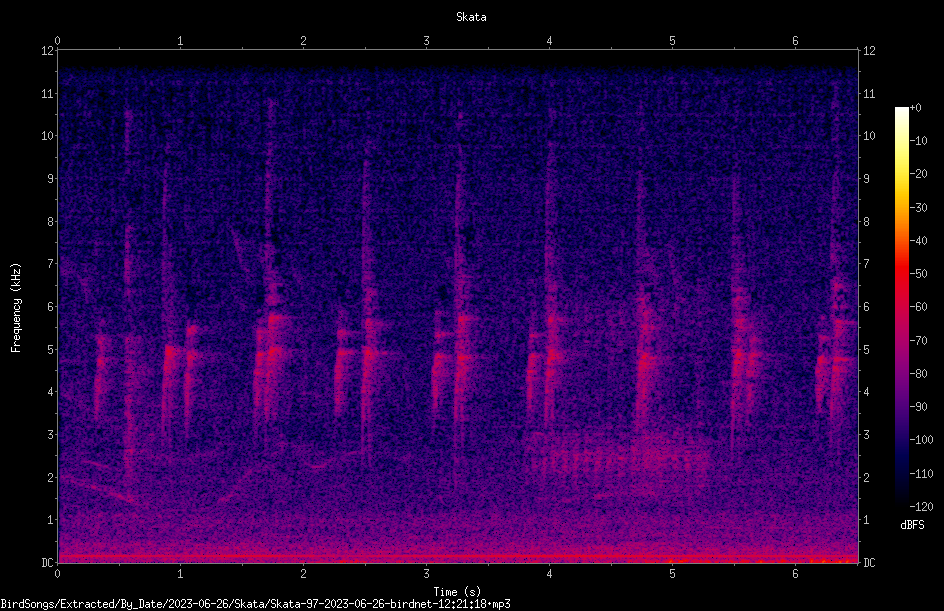The height and width of the screenshot is (611, 944).
Task: Click the -60 color scale label
Action: (x=919, y=307)
